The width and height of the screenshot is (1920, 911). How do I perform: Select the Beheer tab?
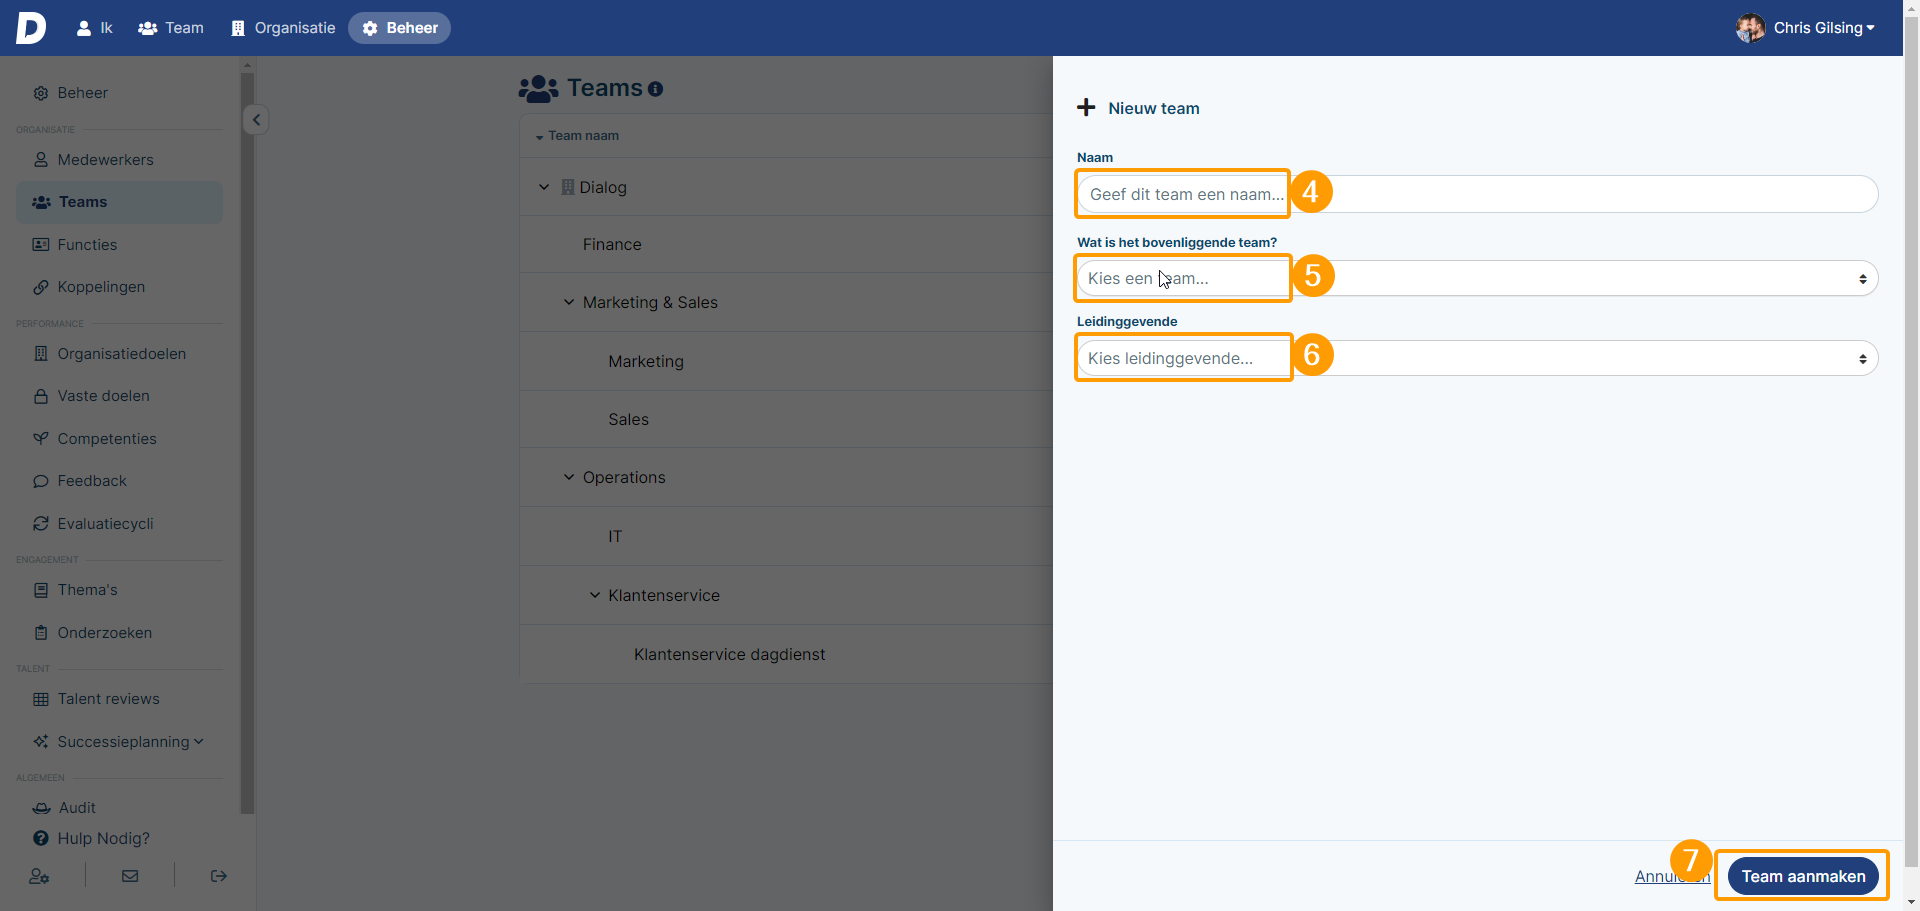click(x=400, y=28)
